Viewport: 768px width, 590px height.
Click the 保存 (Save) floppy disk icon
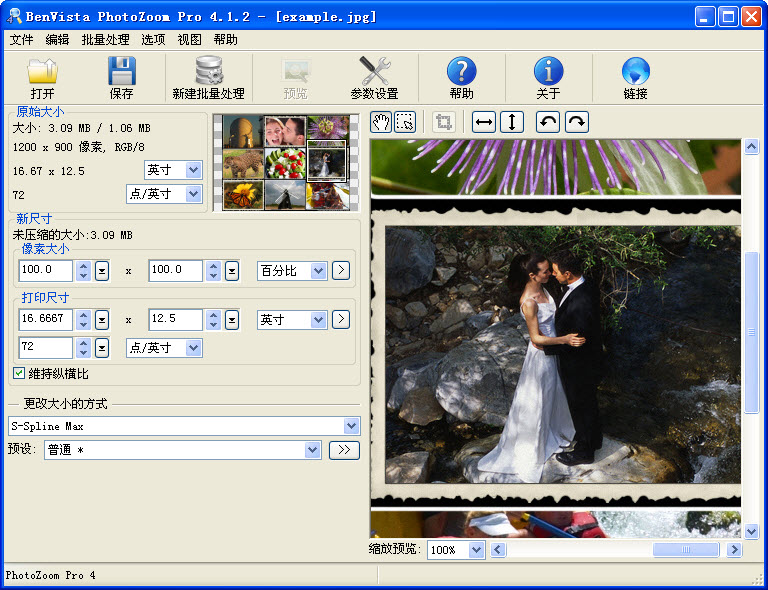click(x=121, y=72)
